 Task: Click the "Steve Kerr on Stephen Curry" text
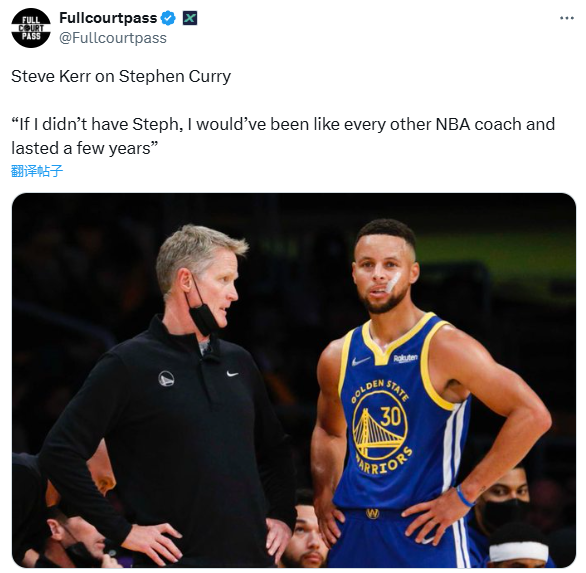coord(121,77)
